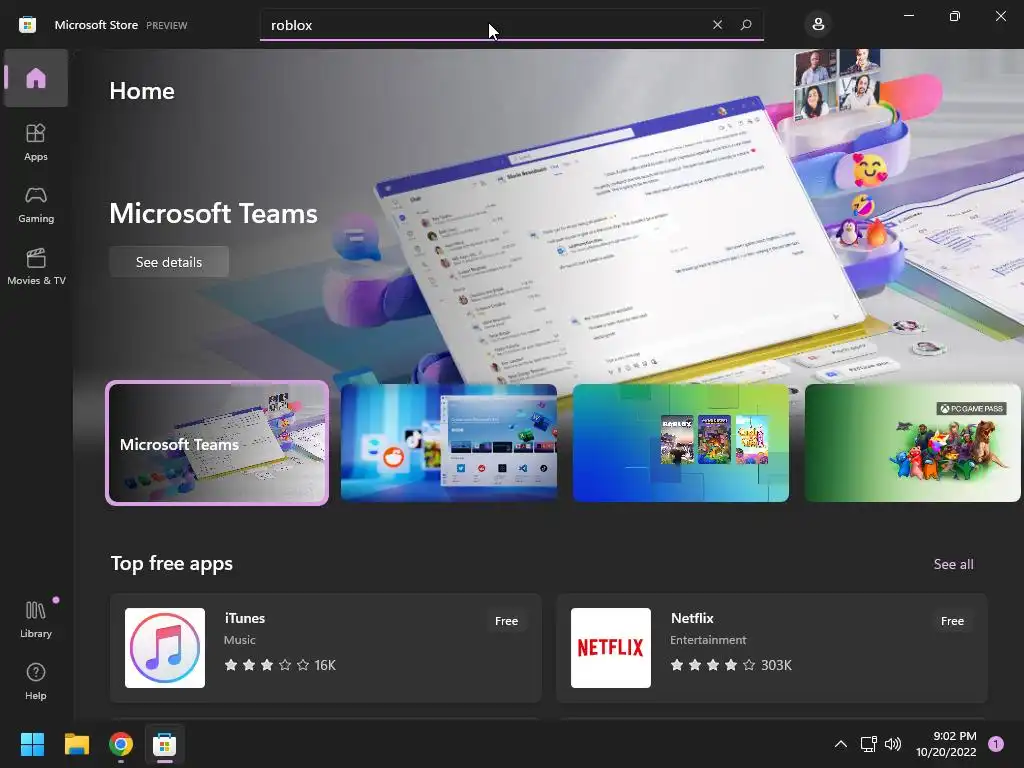Click Free button for Netflix

pyautogui.click(x=952, y=621)
